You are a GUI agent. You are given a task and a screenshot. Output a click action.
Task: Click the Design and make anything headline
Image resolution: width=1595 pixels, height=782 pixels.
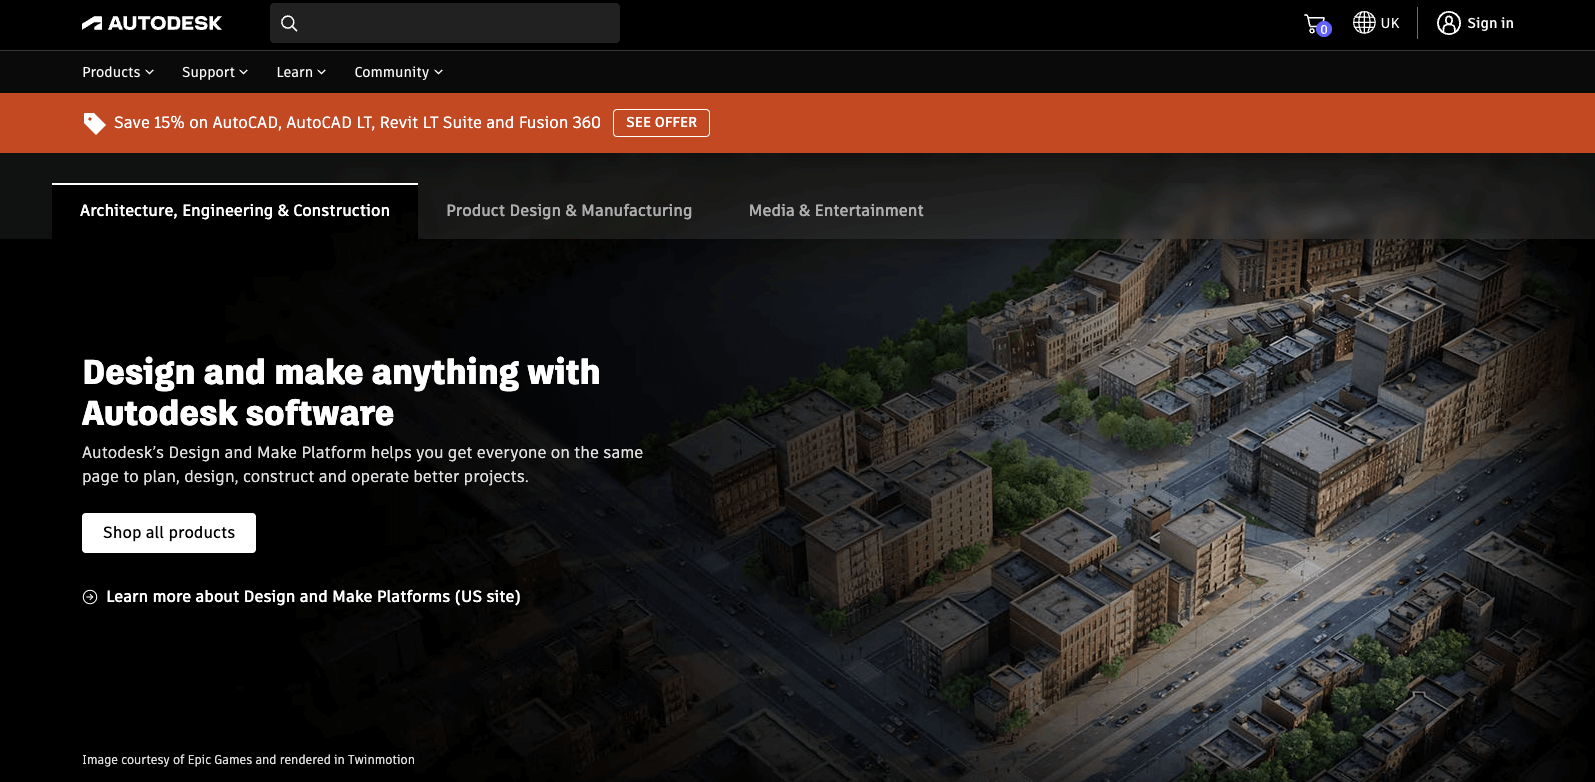(341, 393)
